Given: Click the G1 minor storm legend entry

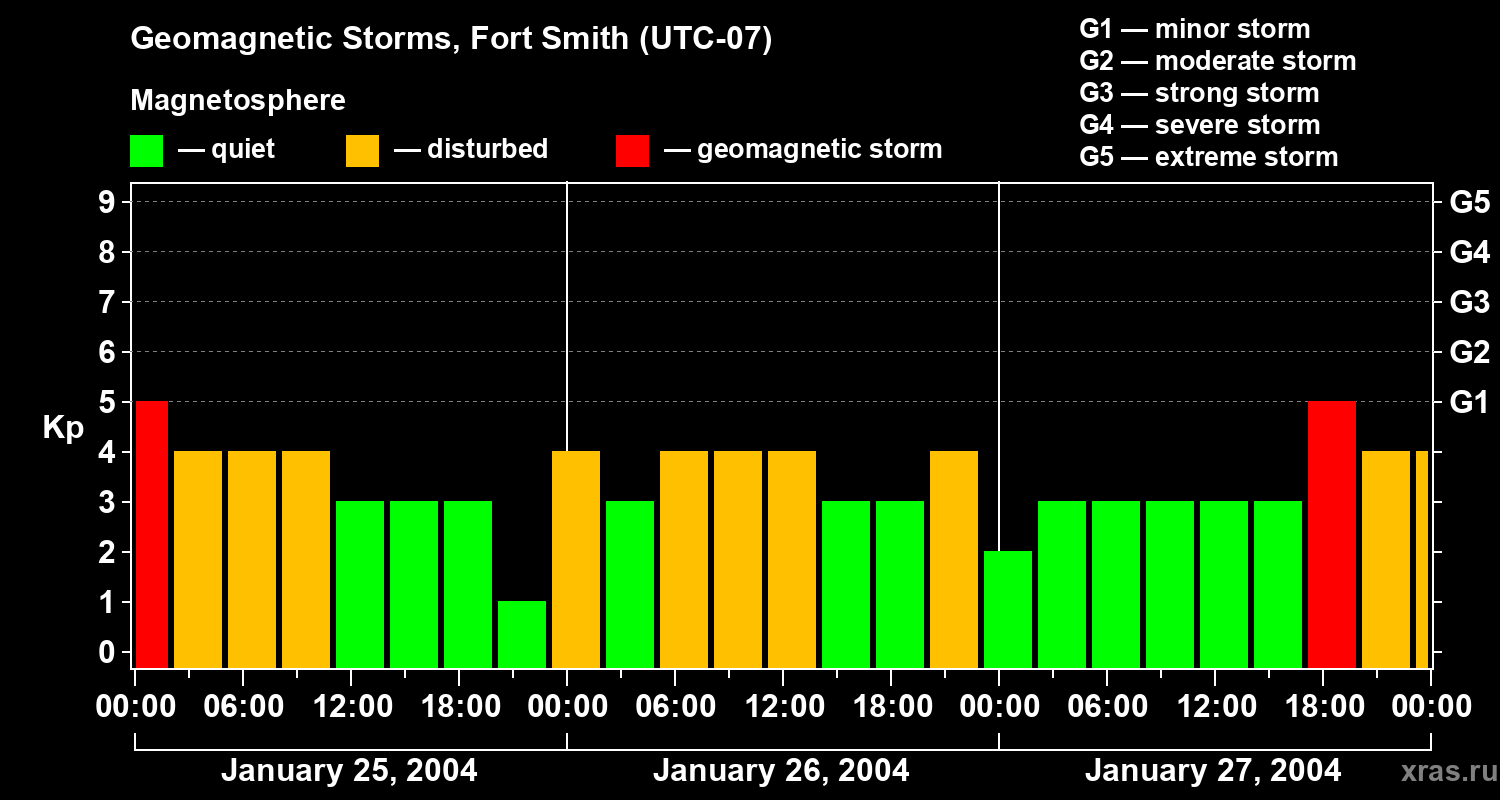Looking at the screenshot, I should click(1194, 29).
